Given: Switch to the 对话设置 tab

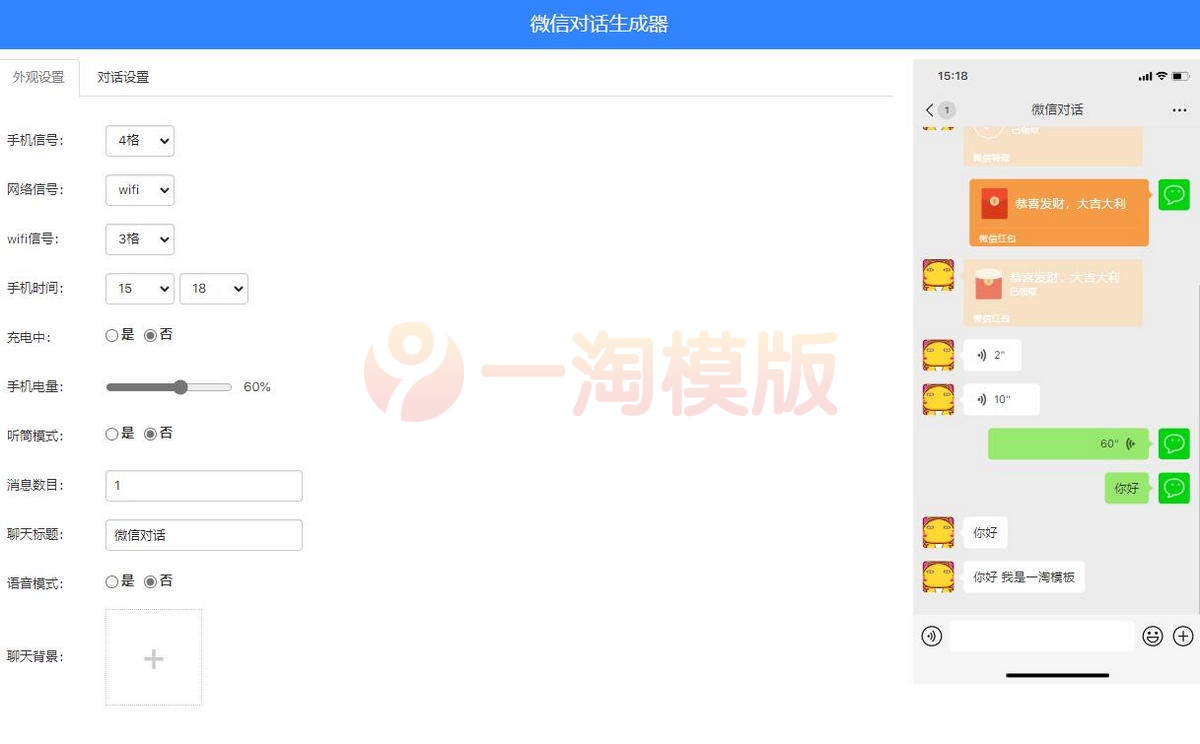Looking at the screenshot, I should point(123,77).
